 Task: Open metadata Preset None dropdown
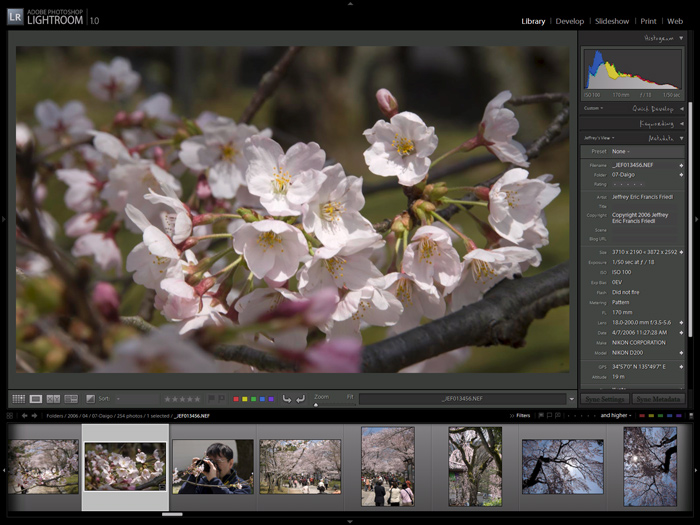coord(621,152)
